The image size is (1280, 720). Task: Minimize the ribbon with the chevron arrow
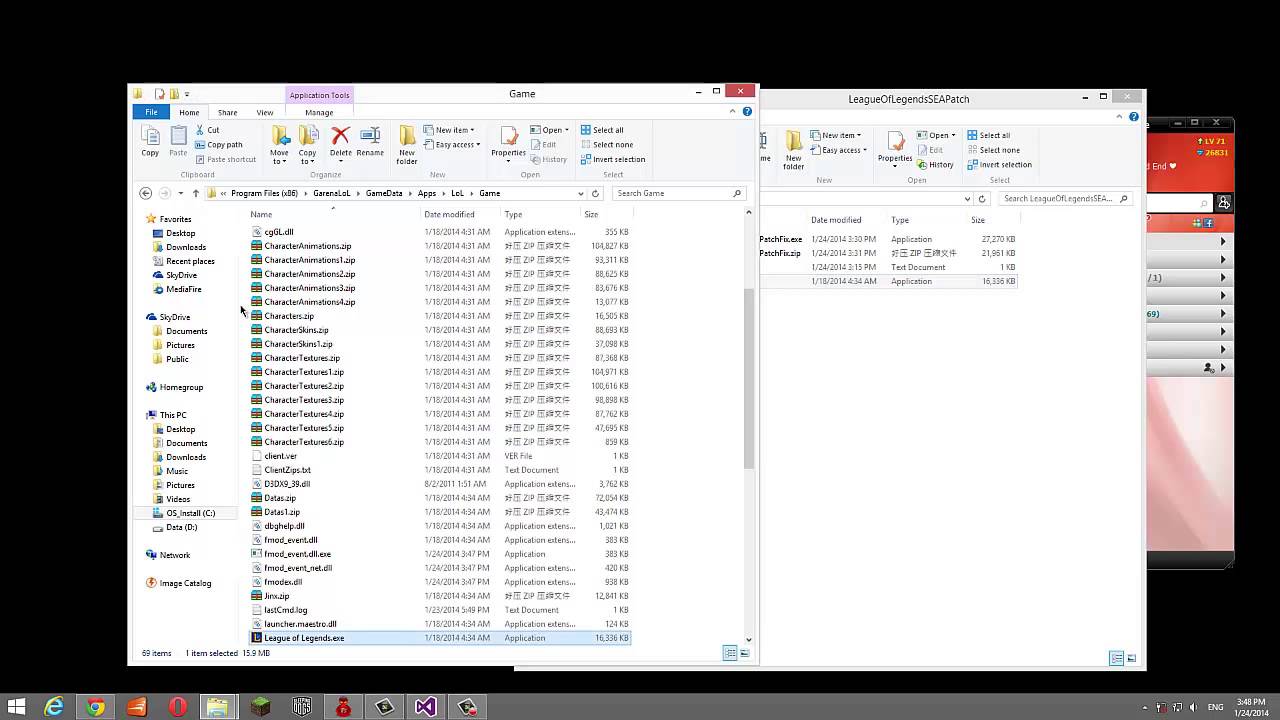click(734, 112)
